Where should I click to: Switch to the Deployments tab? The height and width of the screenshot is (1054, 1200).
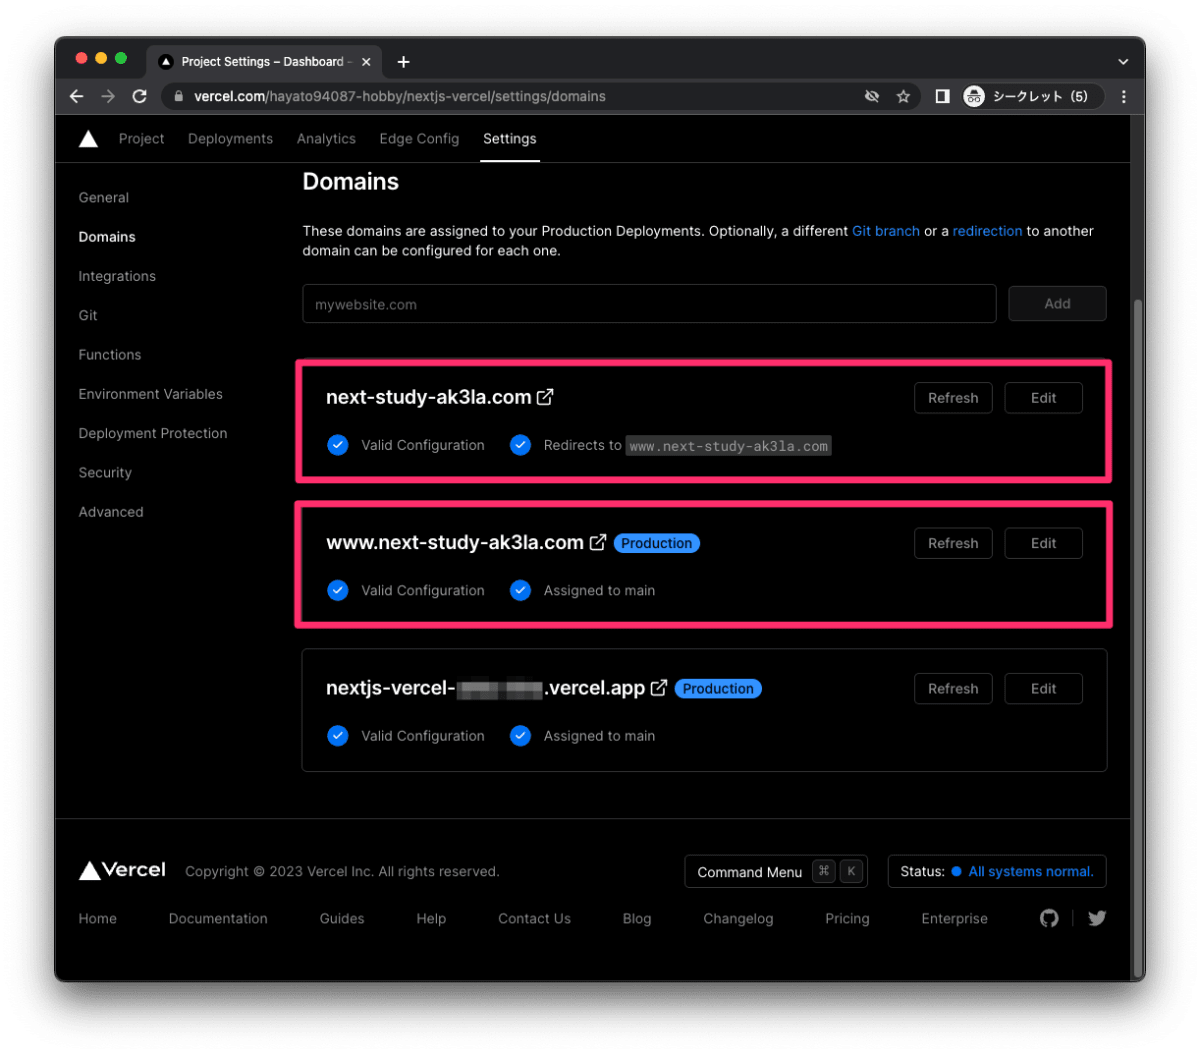(230, 139)
